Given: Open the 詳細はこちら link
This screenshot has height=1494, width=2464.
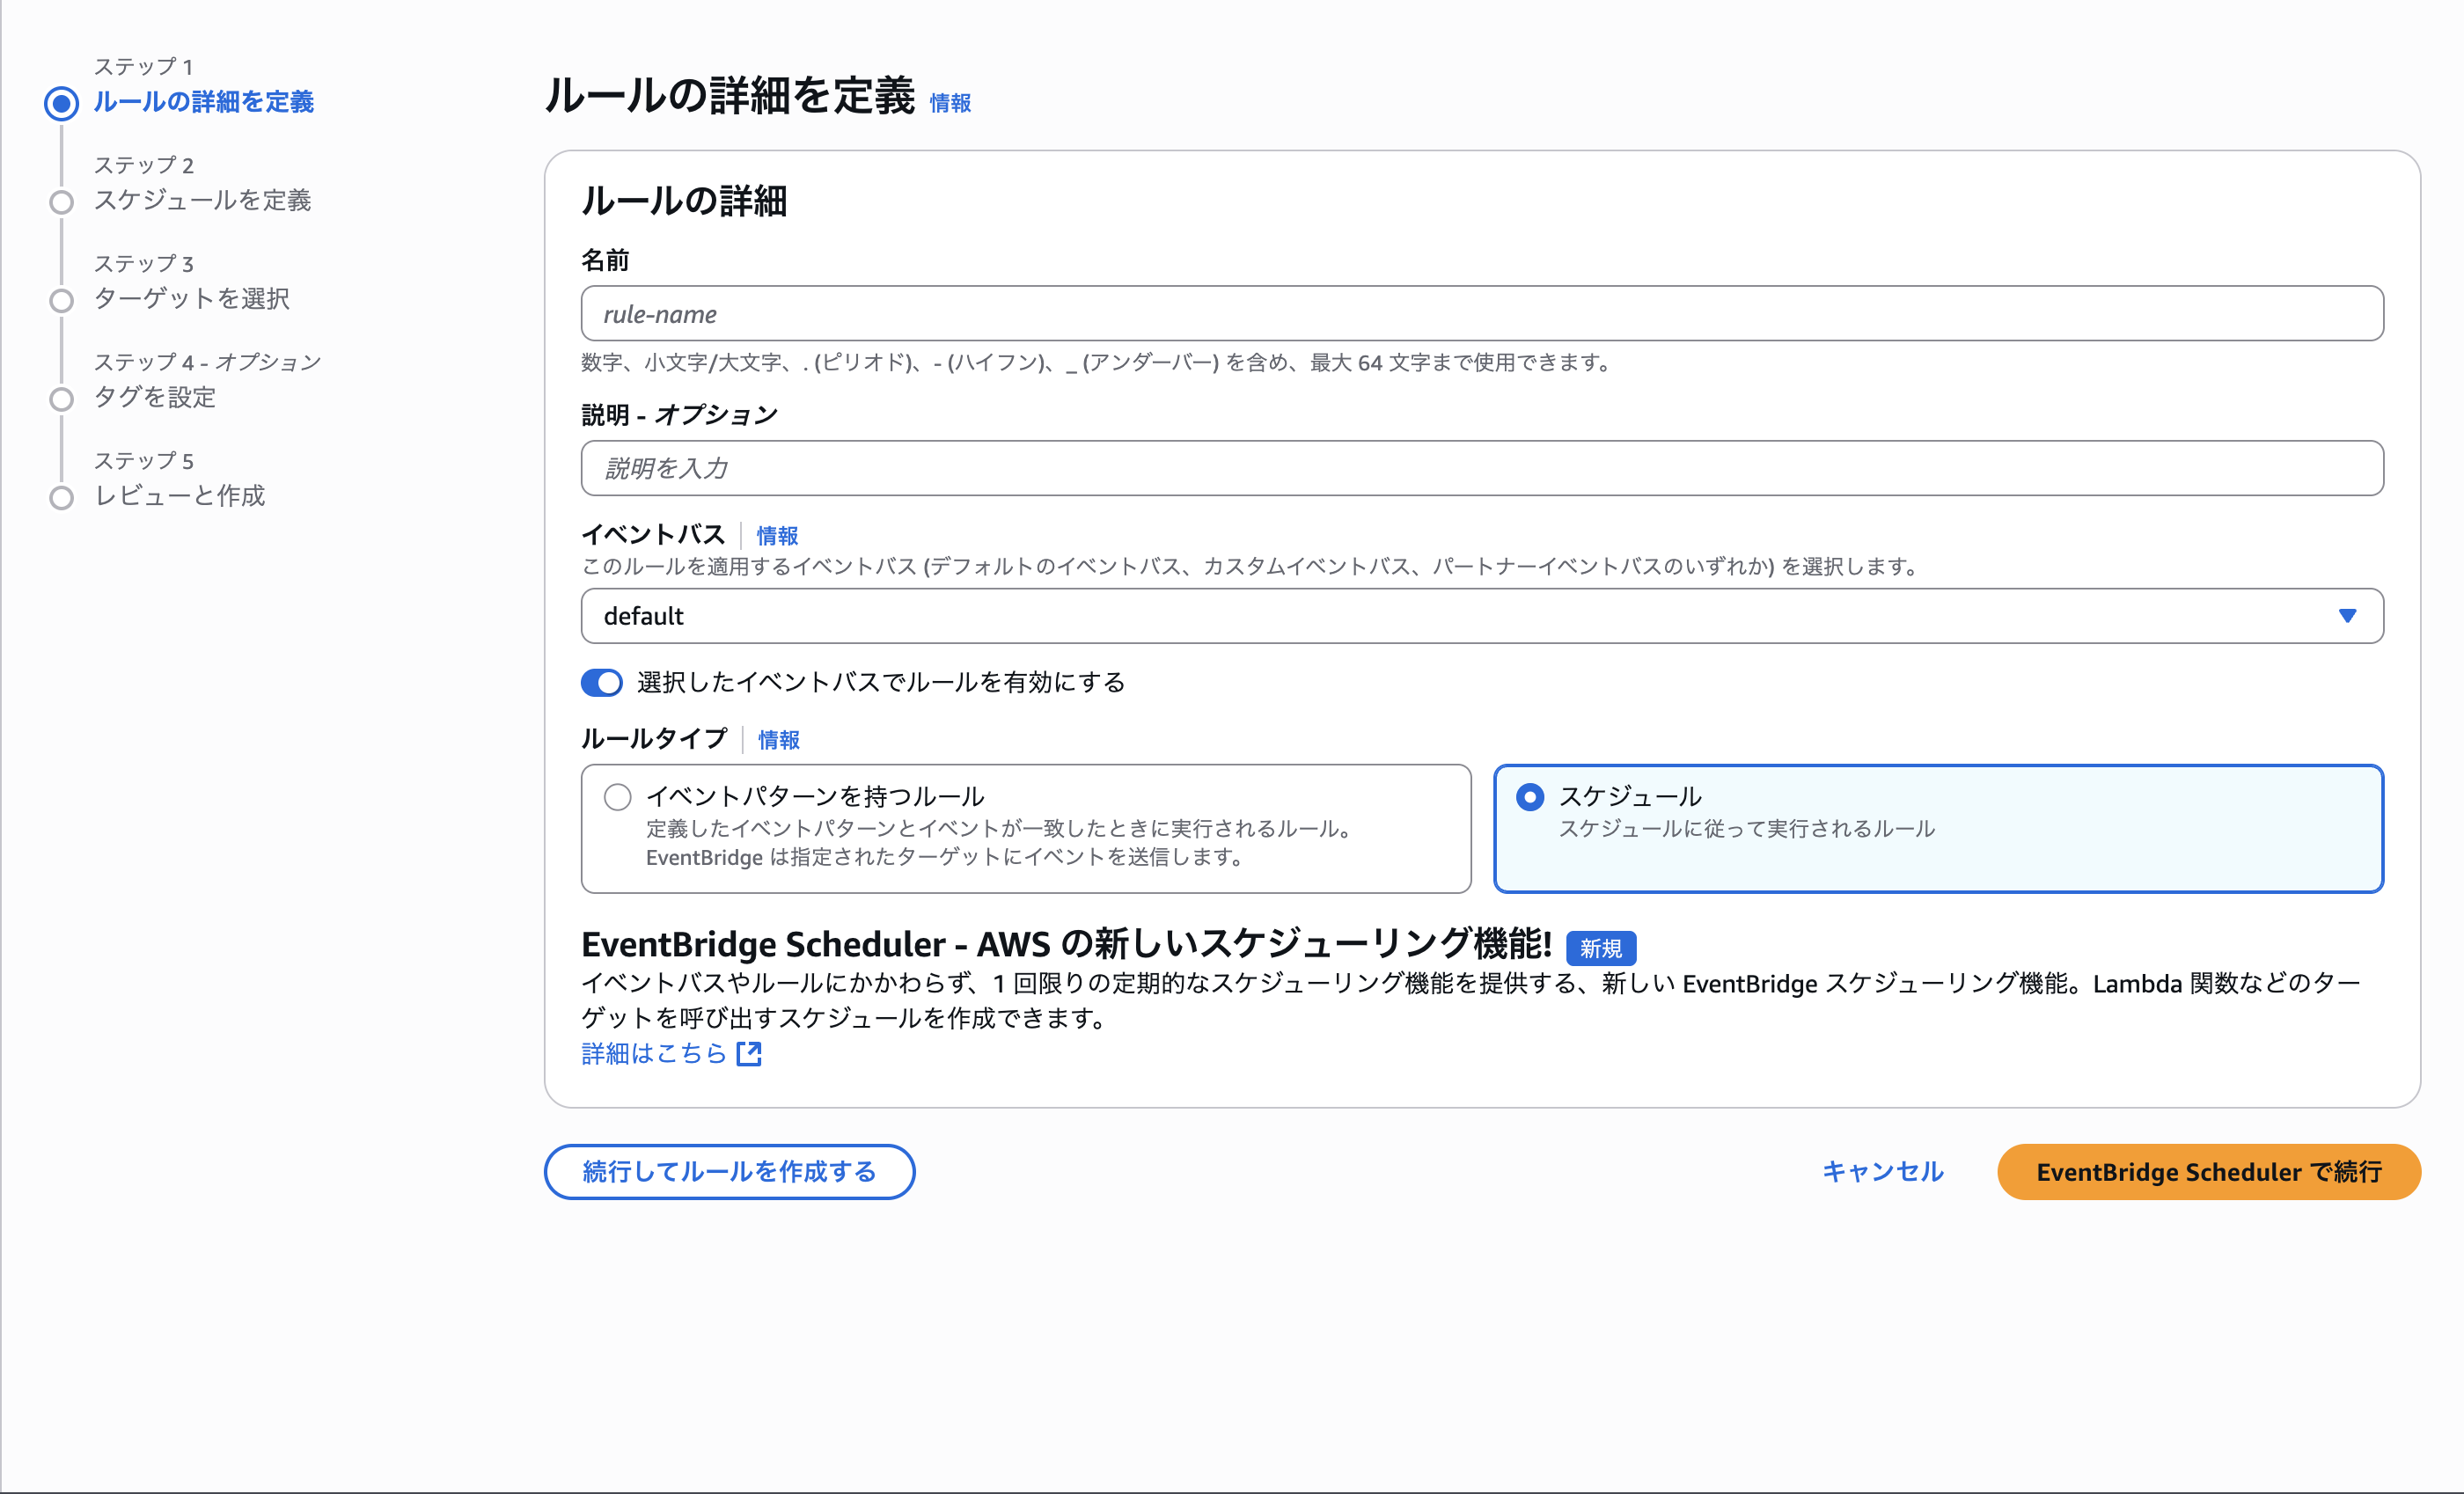Looking at the screenshot, I should (x=654, y=1053).
